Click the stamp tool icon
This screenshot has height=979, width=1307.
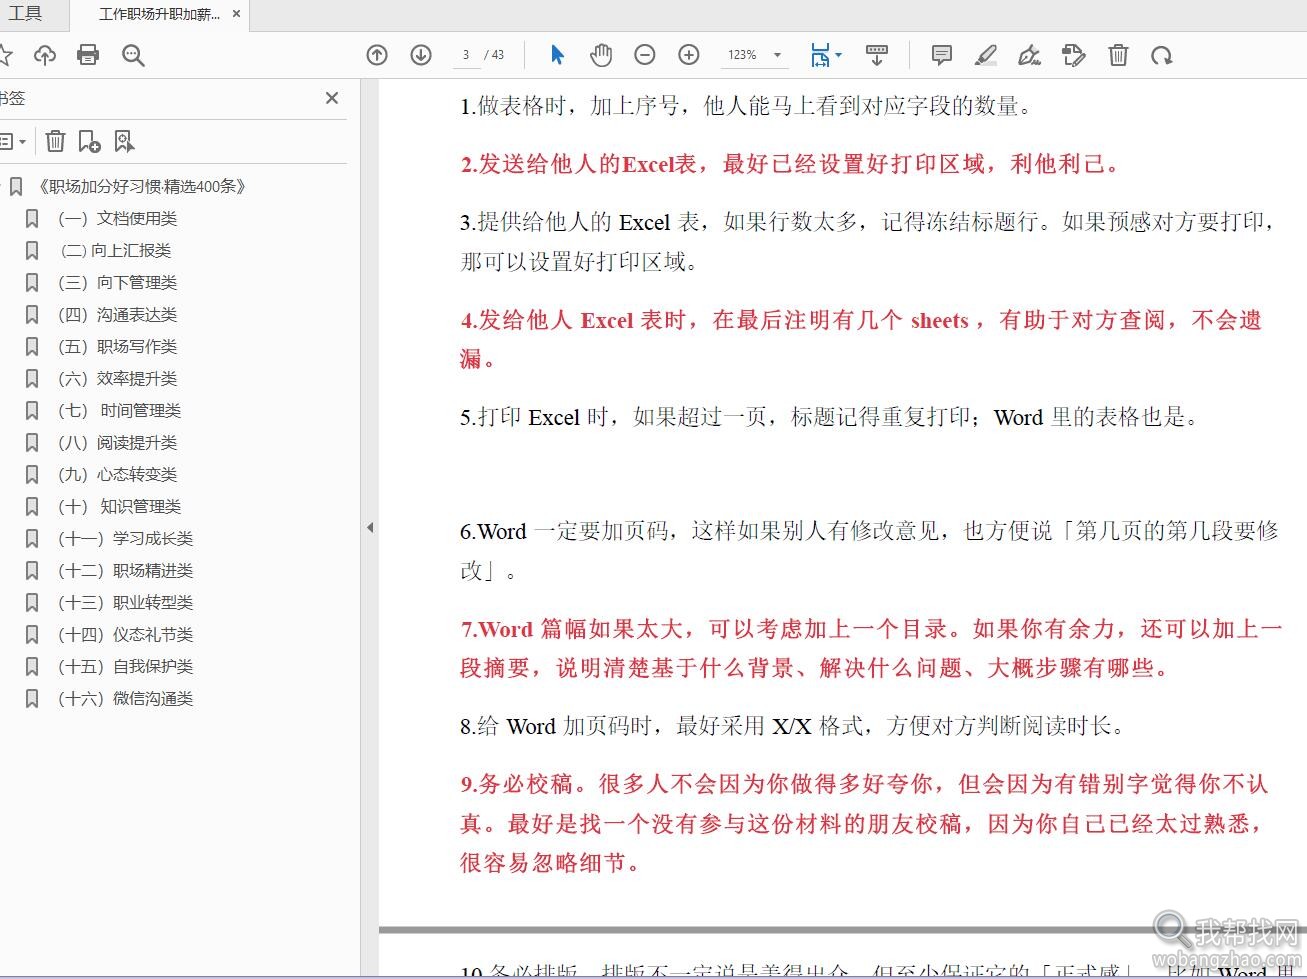(1074, 55)
